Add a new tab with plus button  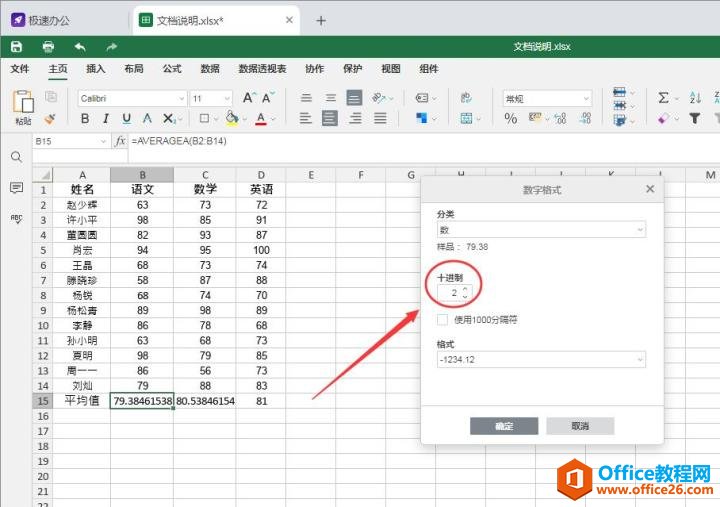(x=321, y=21)
